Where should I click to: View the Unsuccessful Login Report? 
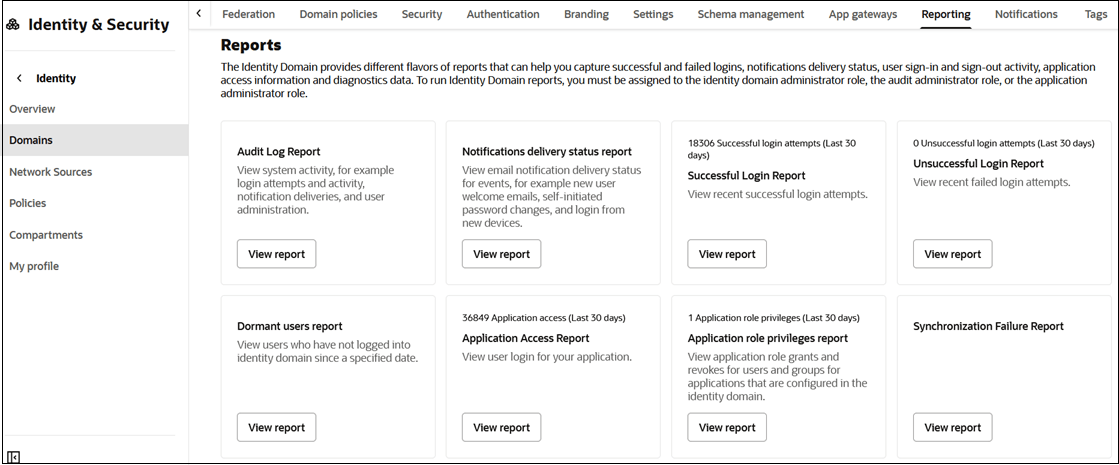point(952,254)
